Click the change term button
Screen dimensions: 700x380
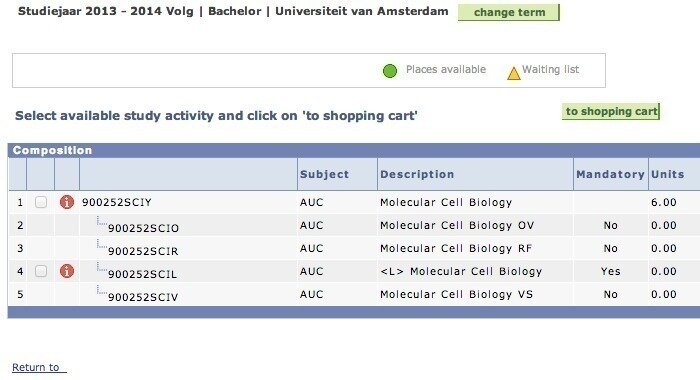[509, 13]
